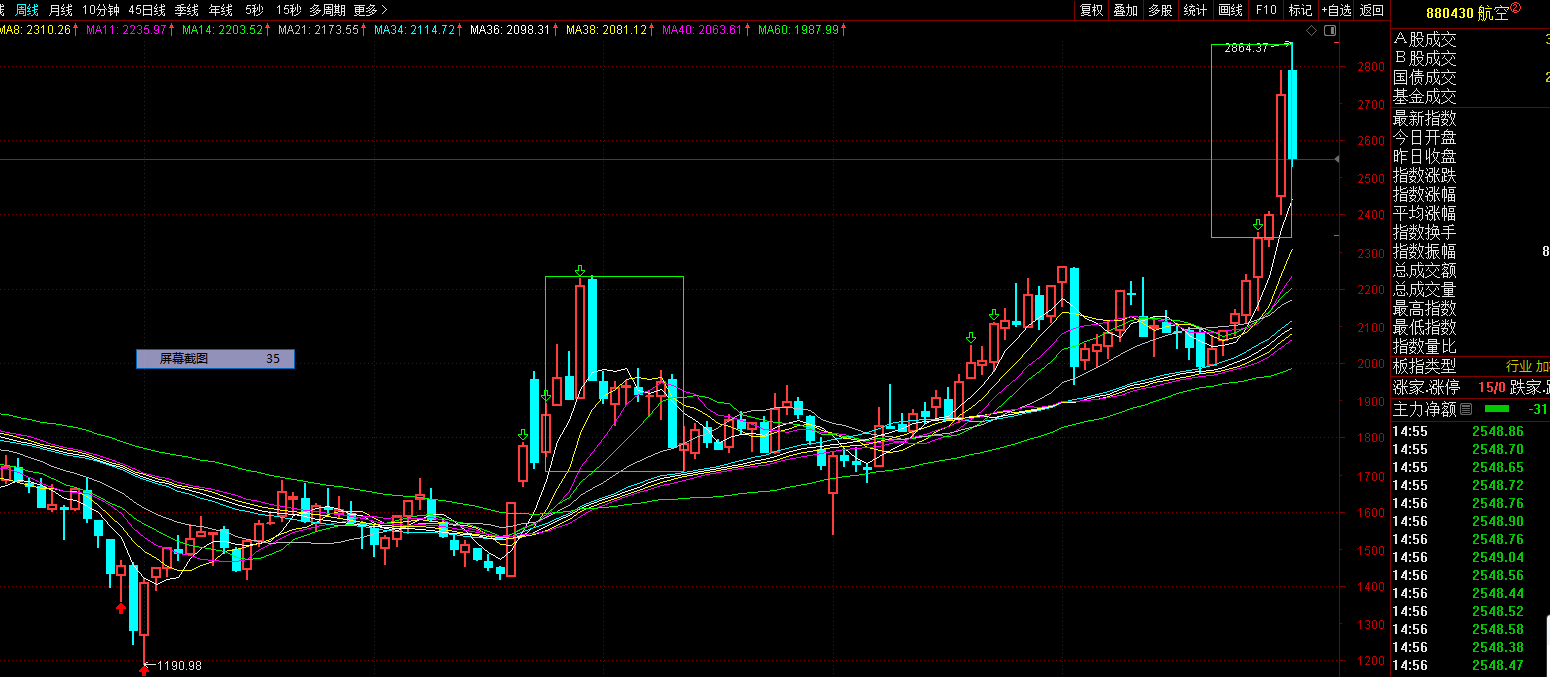
Task: Click the 2548.47 tick row
Action: point(1470,665)
